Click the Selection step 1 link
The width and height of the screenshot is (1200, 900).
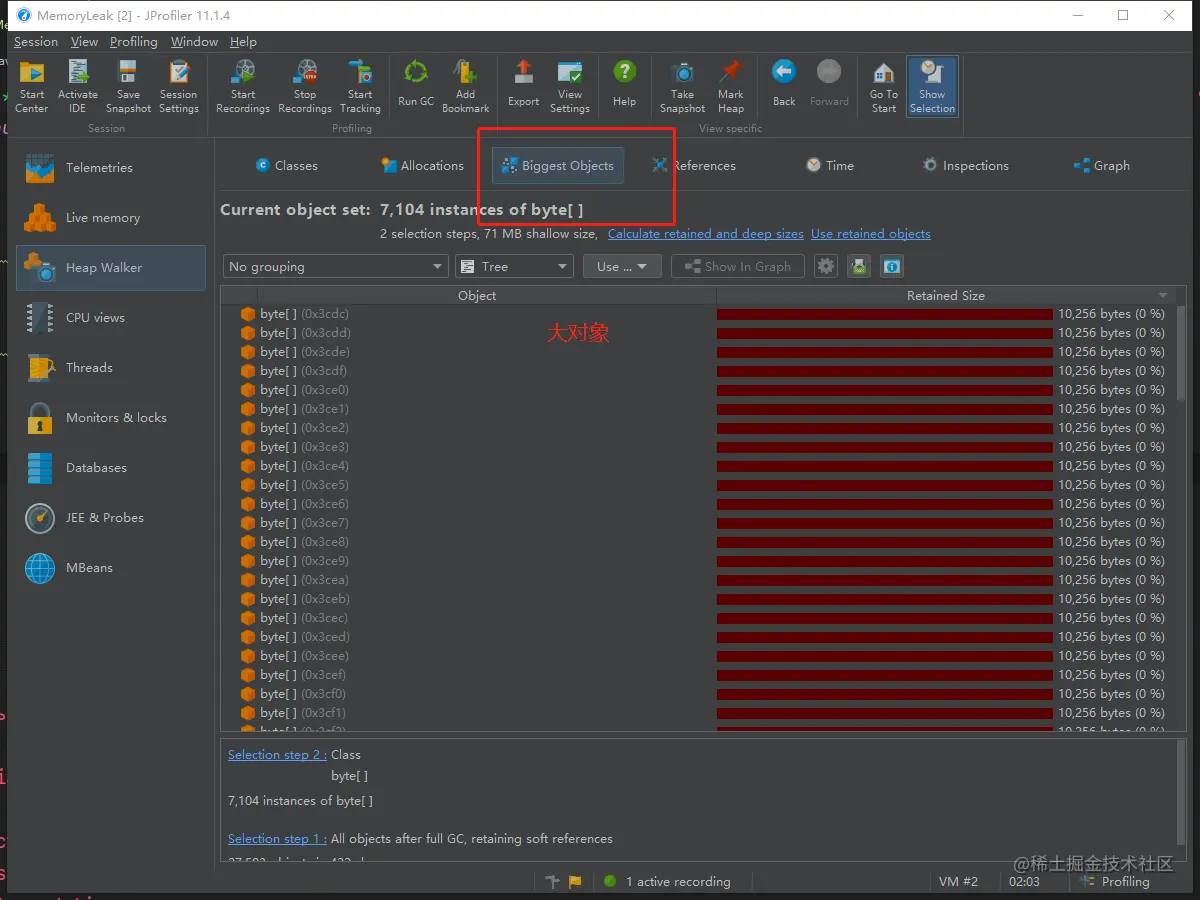277,839
